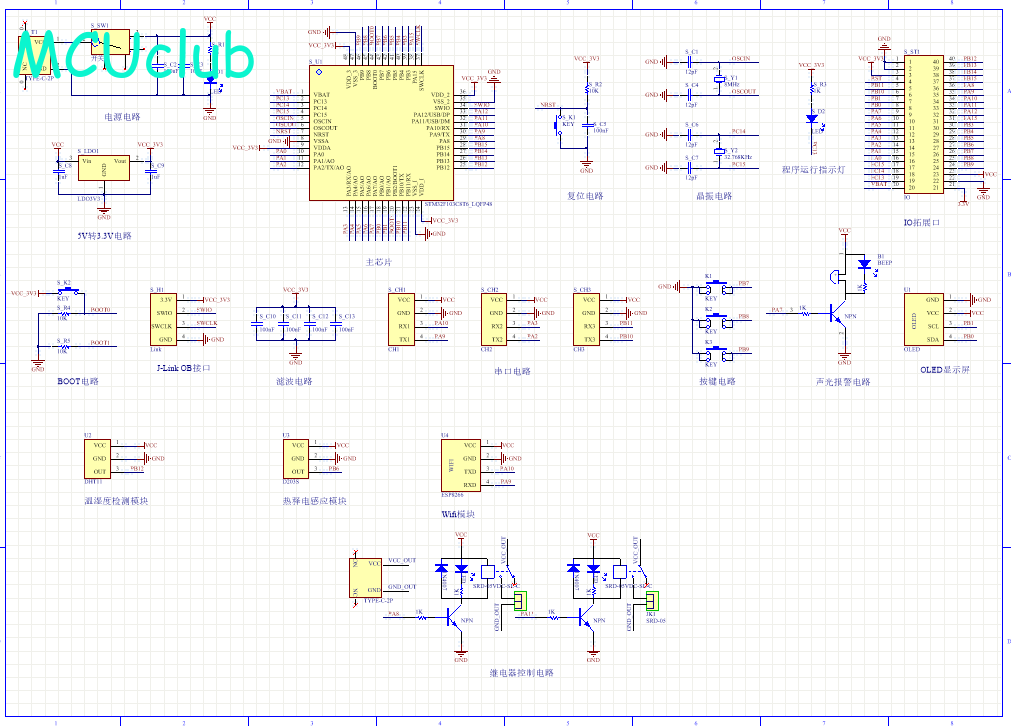This screenshot has width=1011, height=726.
Task: Click the reset KEY switch S_K1
Action: (x=557, y=124)
